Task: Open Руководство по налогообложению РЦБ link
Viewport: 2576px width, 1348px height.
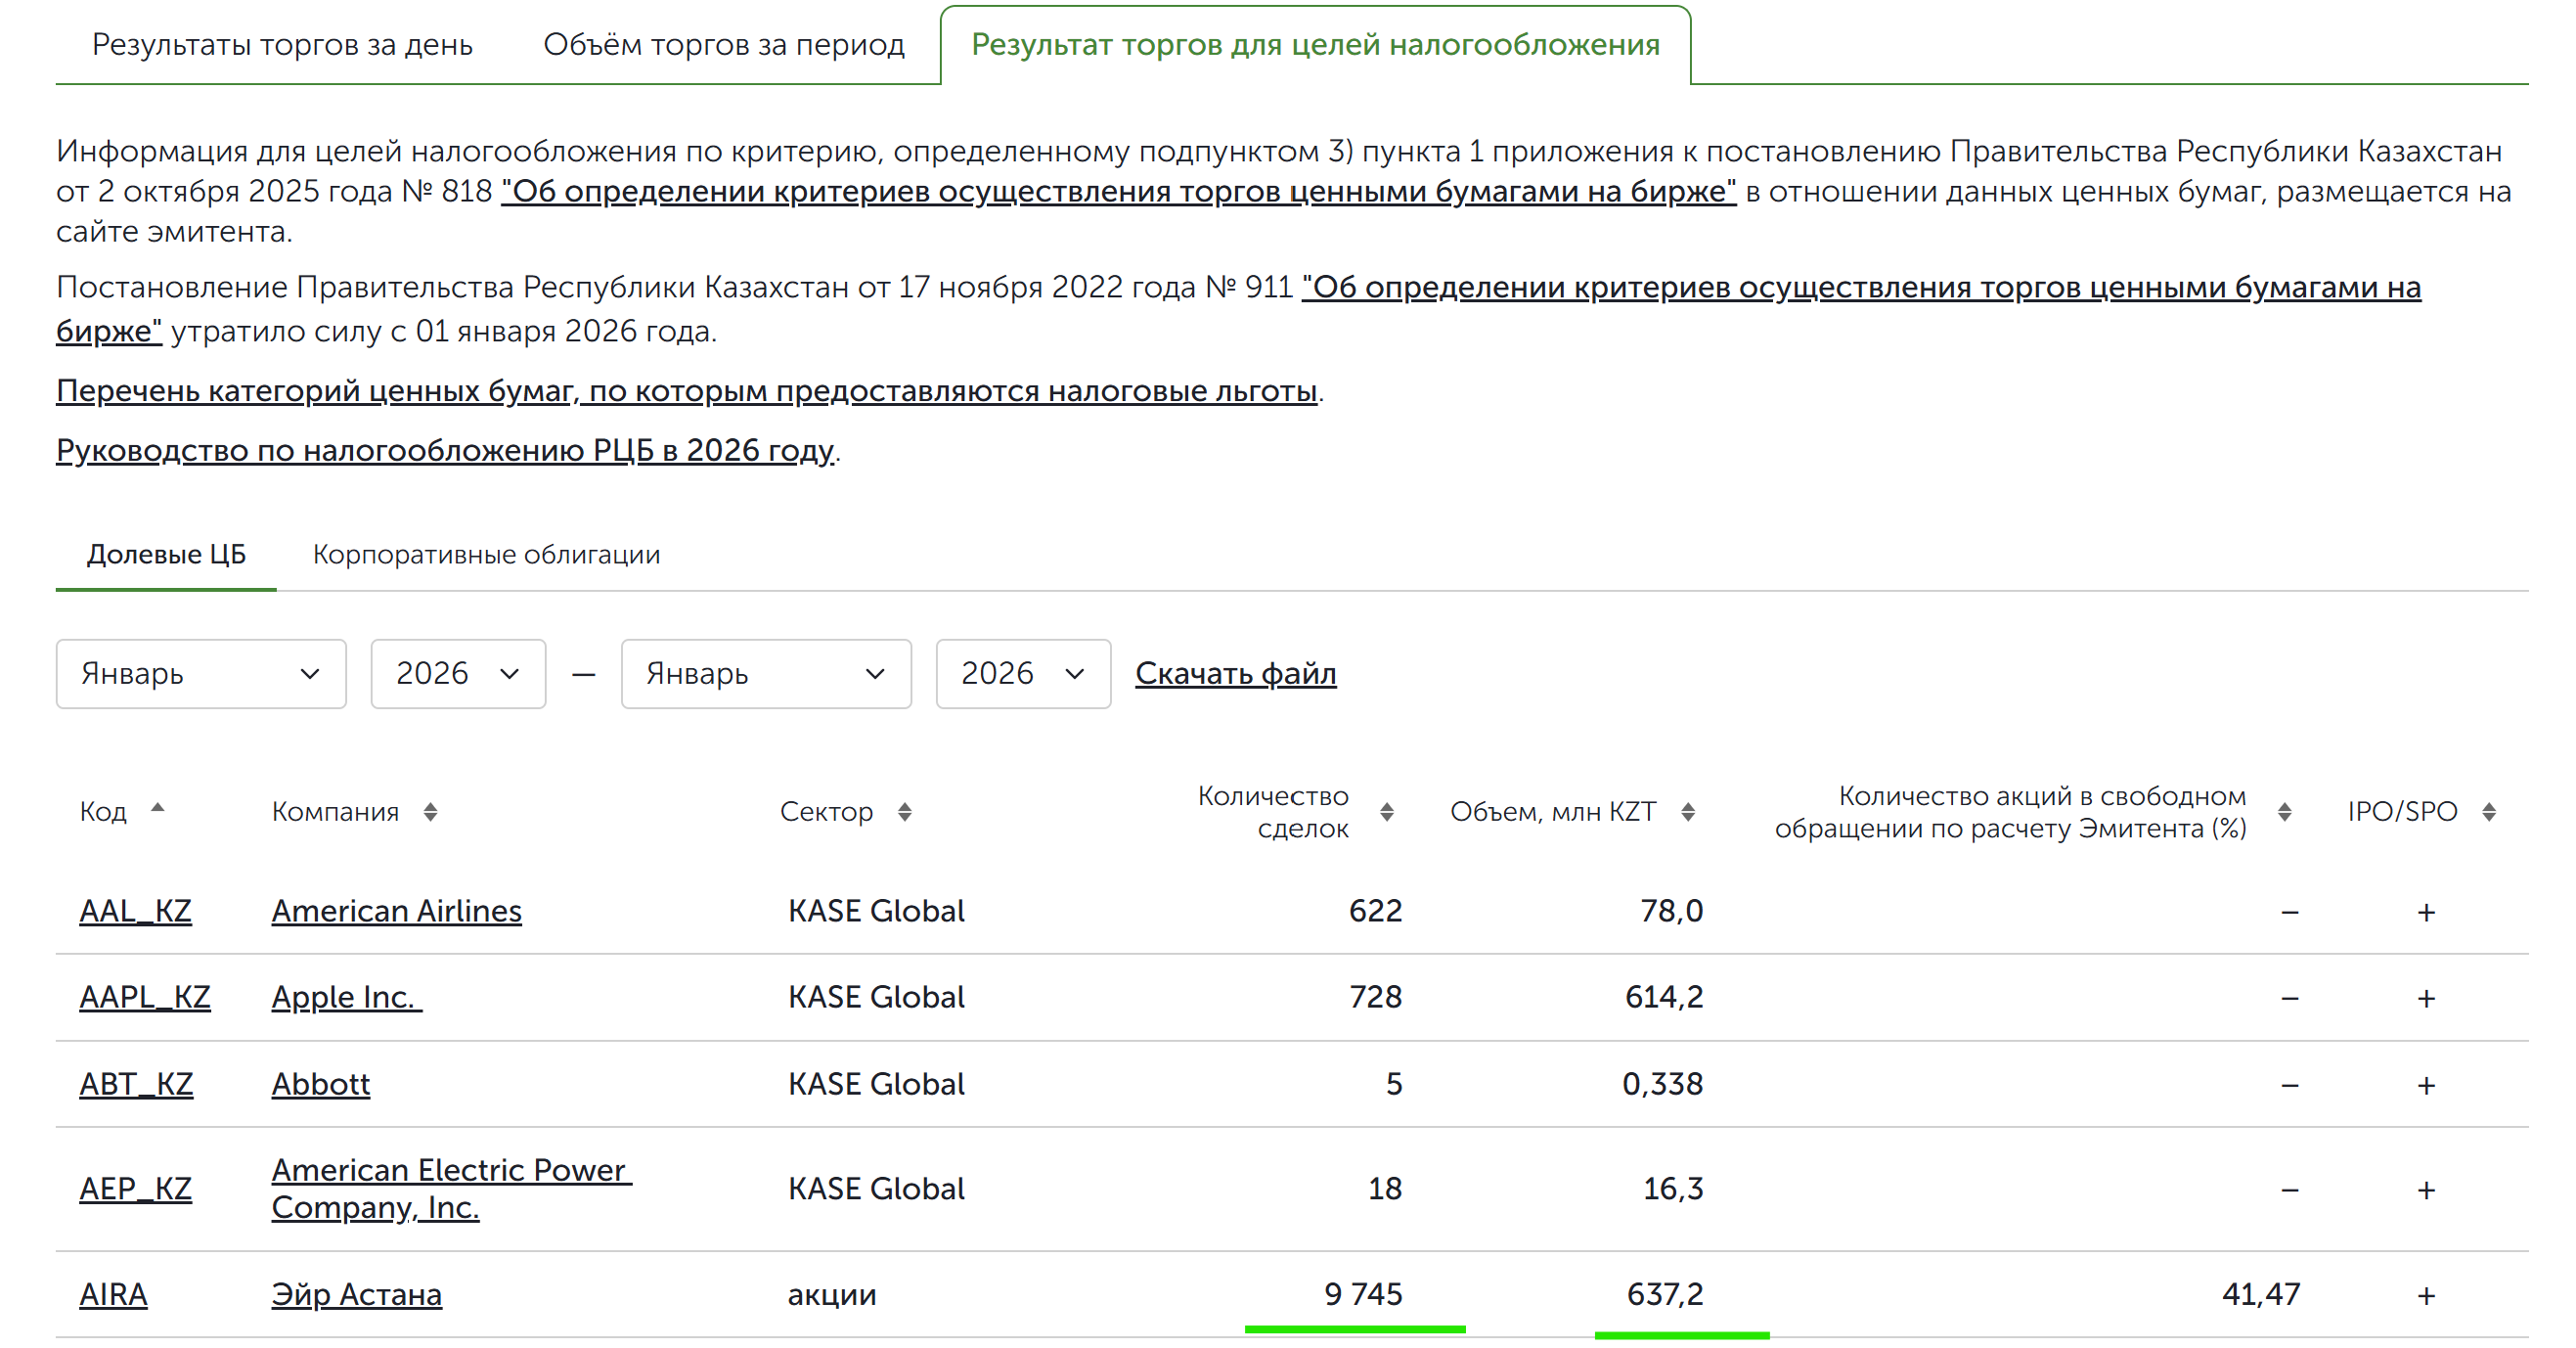Action: click(x=445, y=451)
